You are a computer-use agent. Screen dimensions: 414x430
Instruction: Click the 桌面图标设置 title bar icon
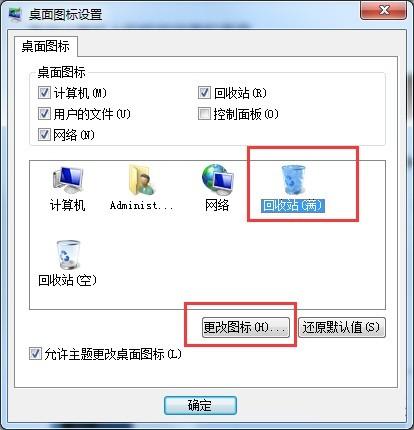click(15, 14)
